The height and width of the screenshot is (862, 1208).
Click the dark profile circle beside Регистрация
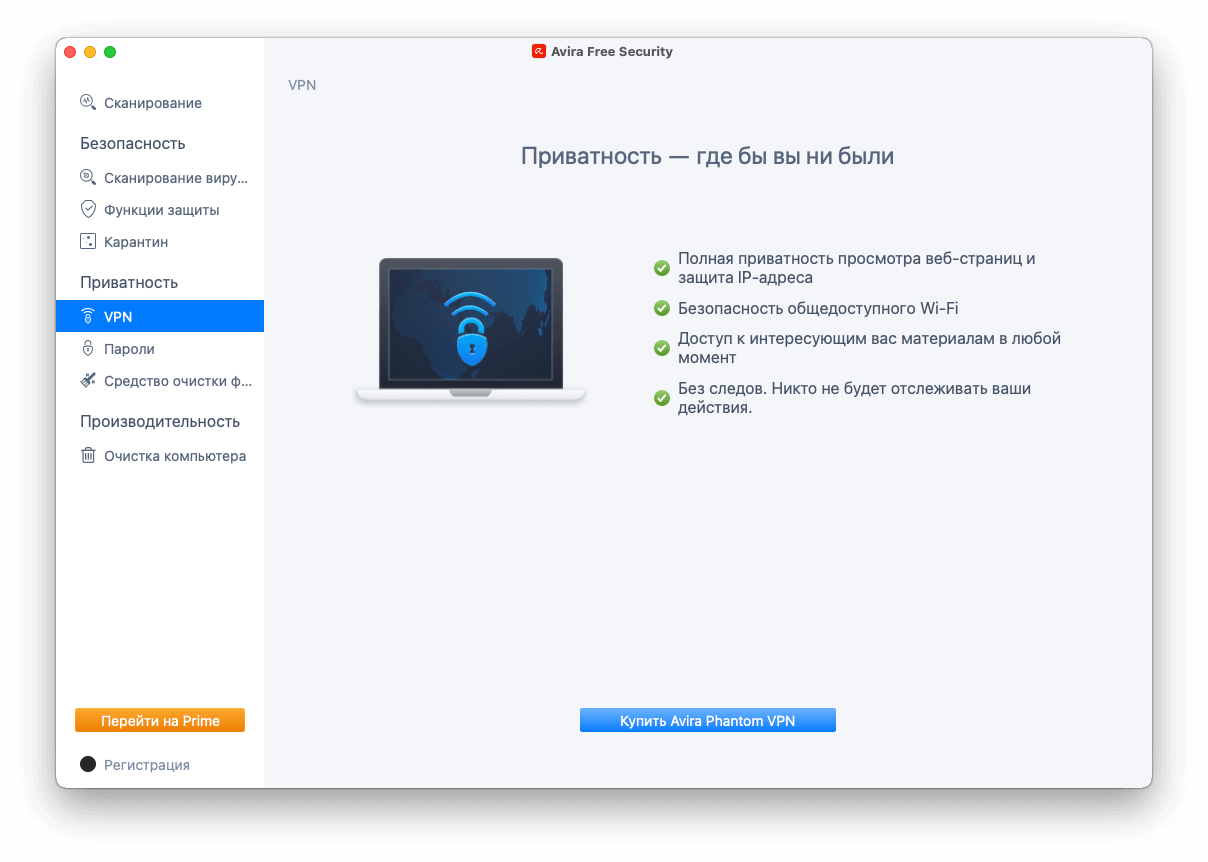[88, 764]
